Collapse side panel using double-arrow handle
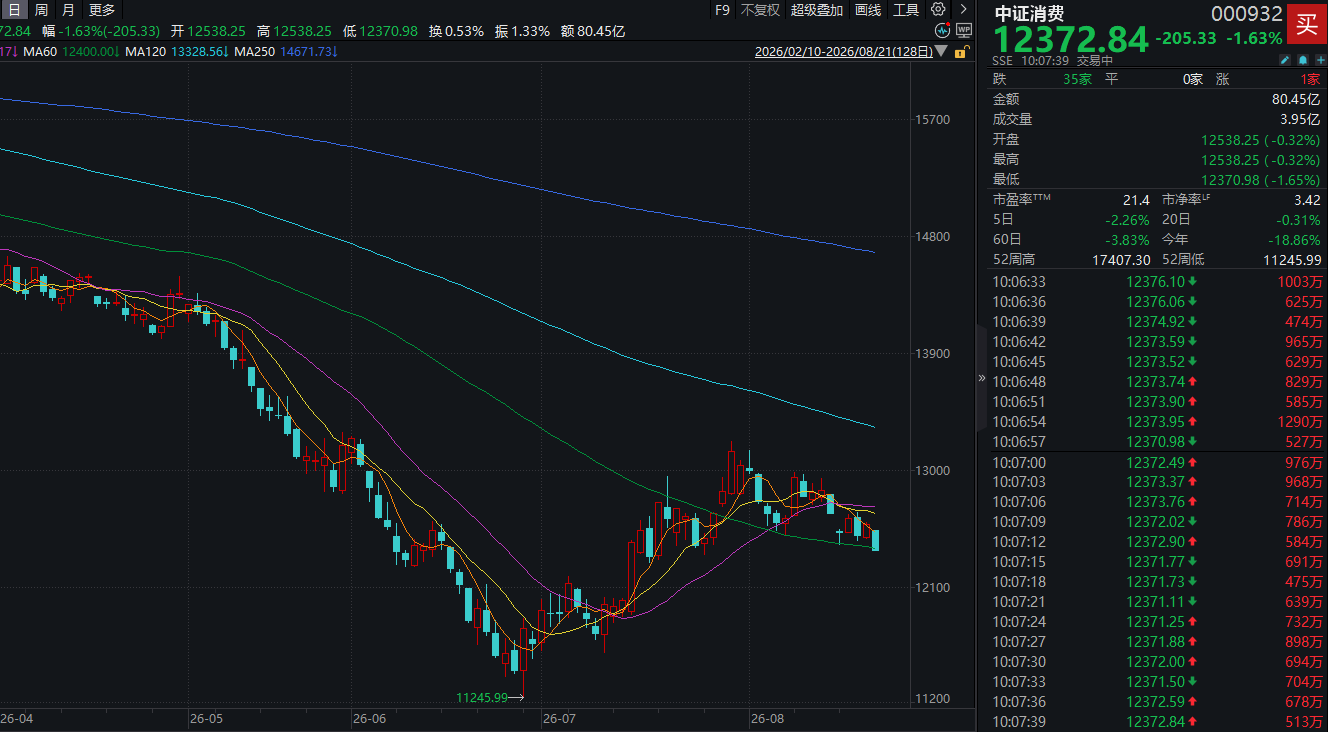 (x=981, y=378)
